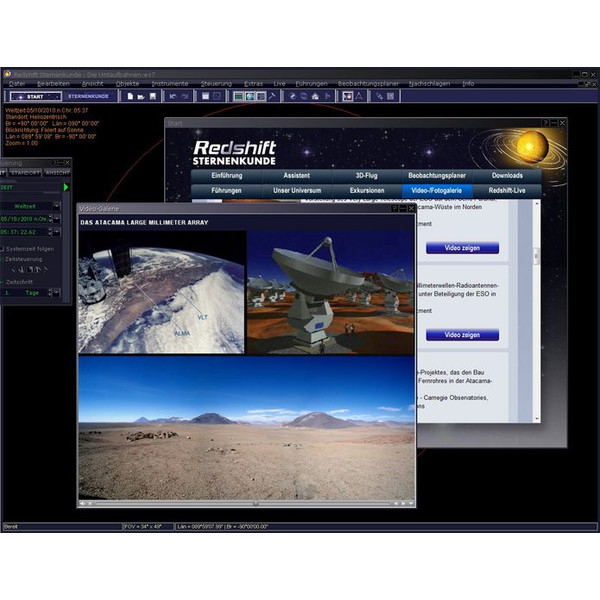This screenshot has width=600, height=600.
Task: Save using the floppy disk icon
Action: (x=153, y=96)
